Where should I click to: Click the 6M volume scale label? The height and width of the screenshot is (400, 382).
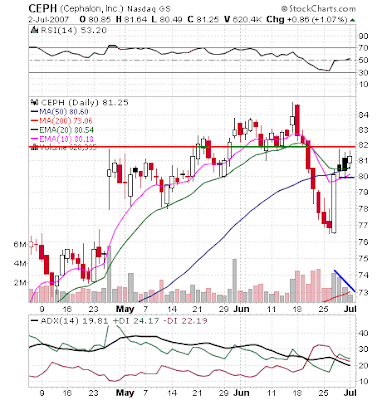point(20,244)
